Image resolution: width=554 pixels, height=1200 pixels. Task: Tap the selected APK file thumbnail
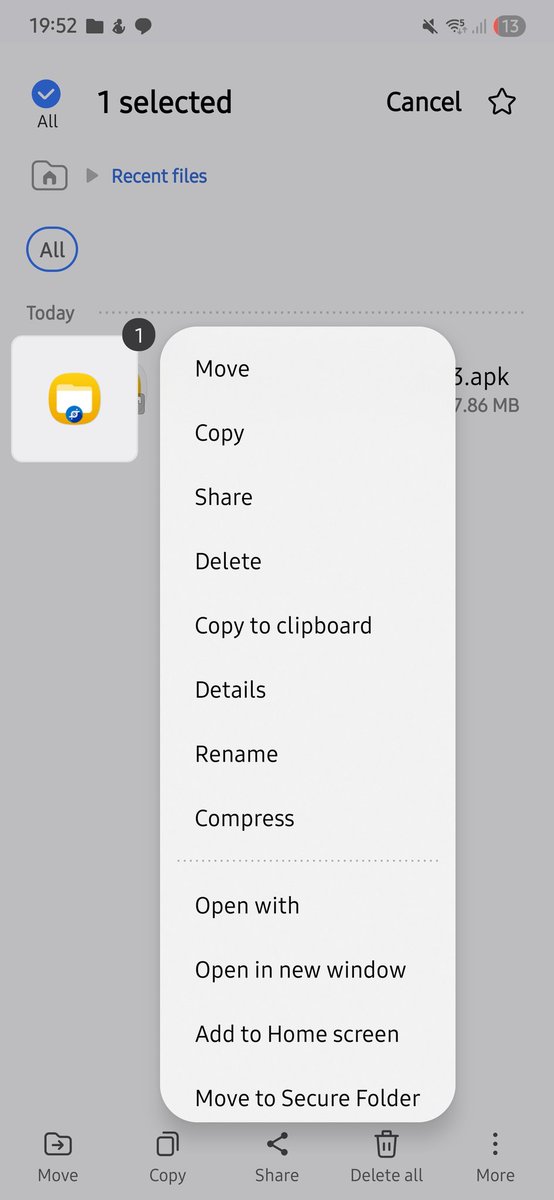point(74,398)
